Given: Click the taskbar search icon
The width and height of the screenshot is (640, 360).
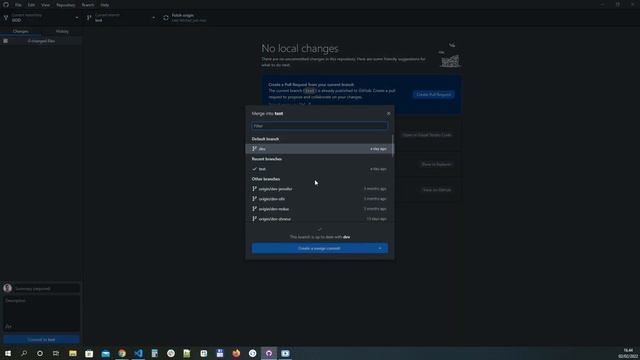Looking at the screenshot, I should pyautogui.click(x=24, y=353).
